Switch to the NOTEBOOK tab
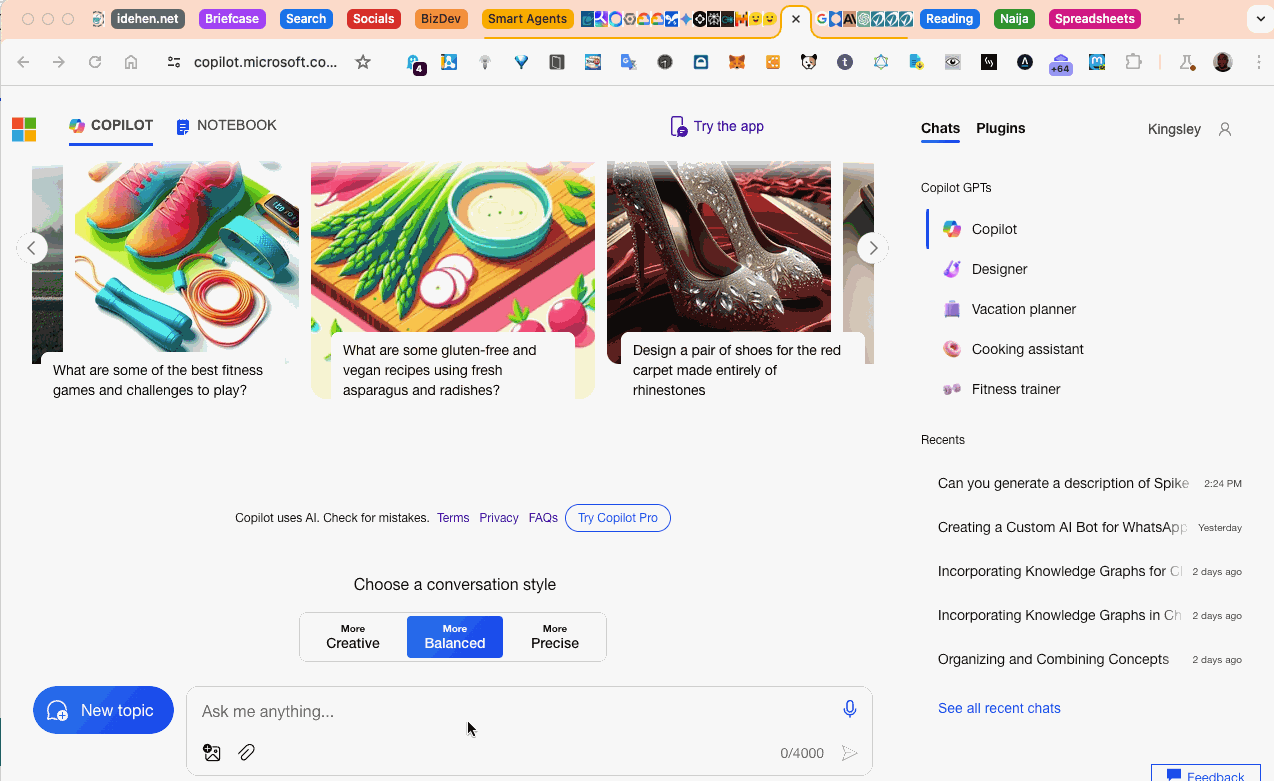The image size is (1274, 781). [x=226, y=126]
